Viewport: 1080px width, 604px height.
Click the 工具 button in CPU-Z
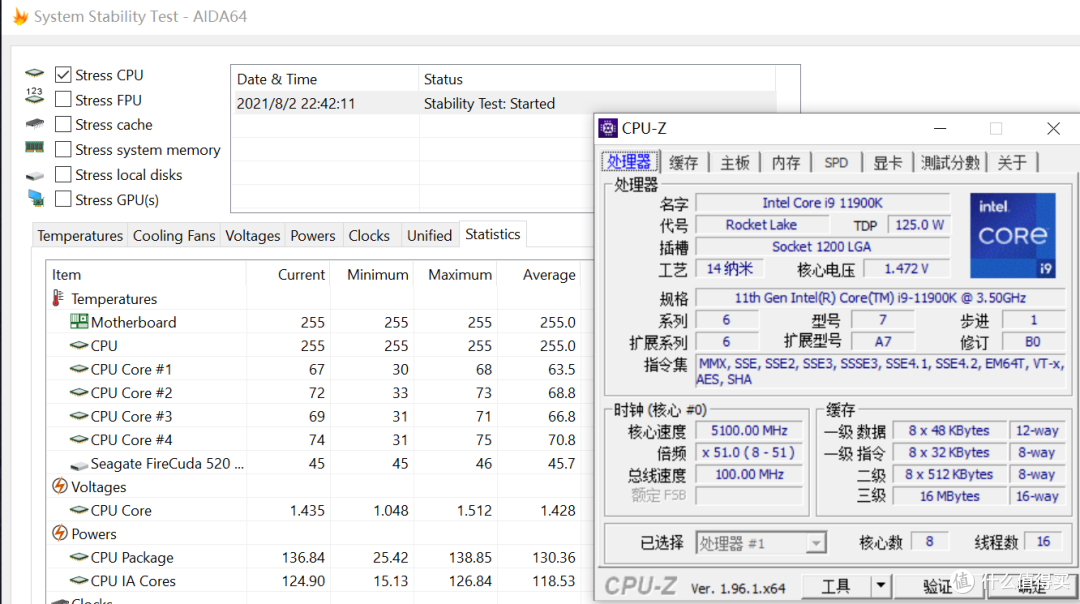tap(836, 586)
